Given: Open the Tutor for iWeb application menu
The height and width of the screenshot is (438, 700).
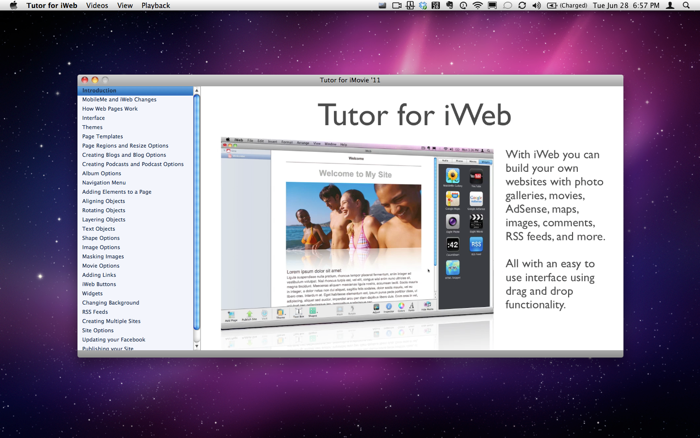Looking at the screenshot, I should [x=52, y=5].
